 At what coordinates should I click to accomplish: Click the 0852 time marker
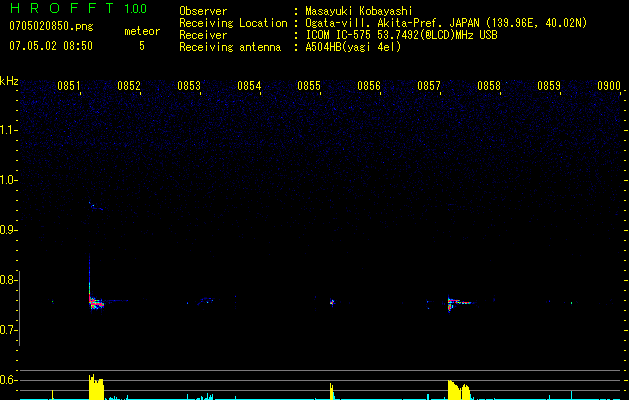click(129, 86)
